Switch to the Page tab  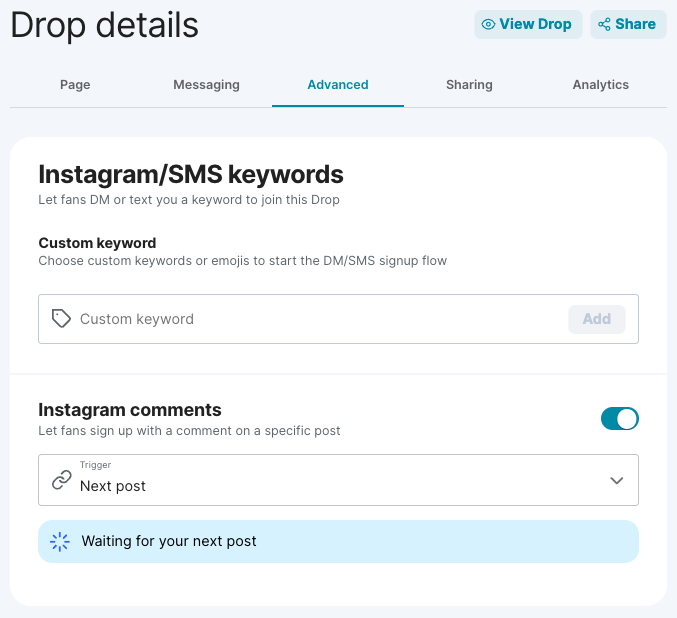click(x=75, y=85)
